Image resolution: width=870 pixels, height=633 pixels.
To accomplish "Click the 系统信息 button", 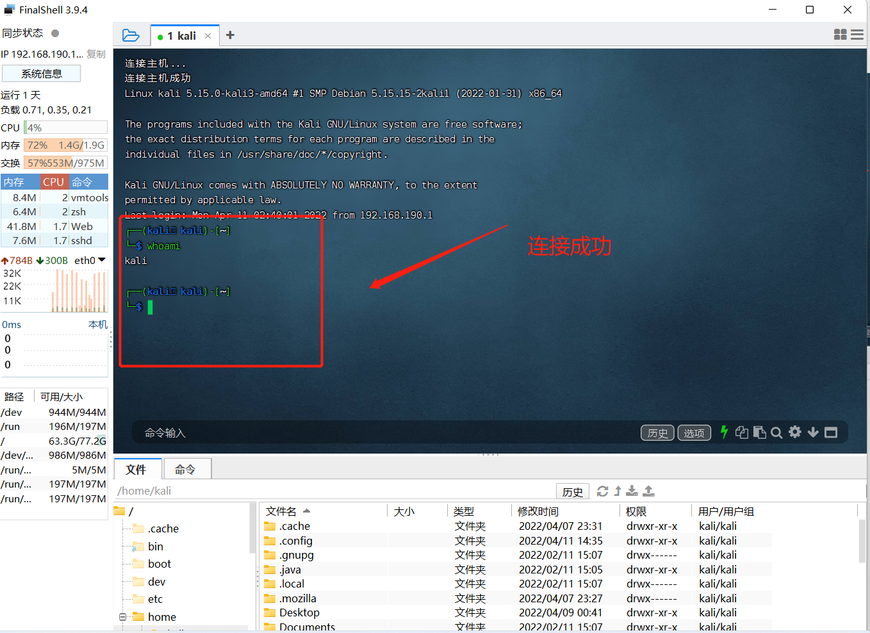I will click(42, 73).
